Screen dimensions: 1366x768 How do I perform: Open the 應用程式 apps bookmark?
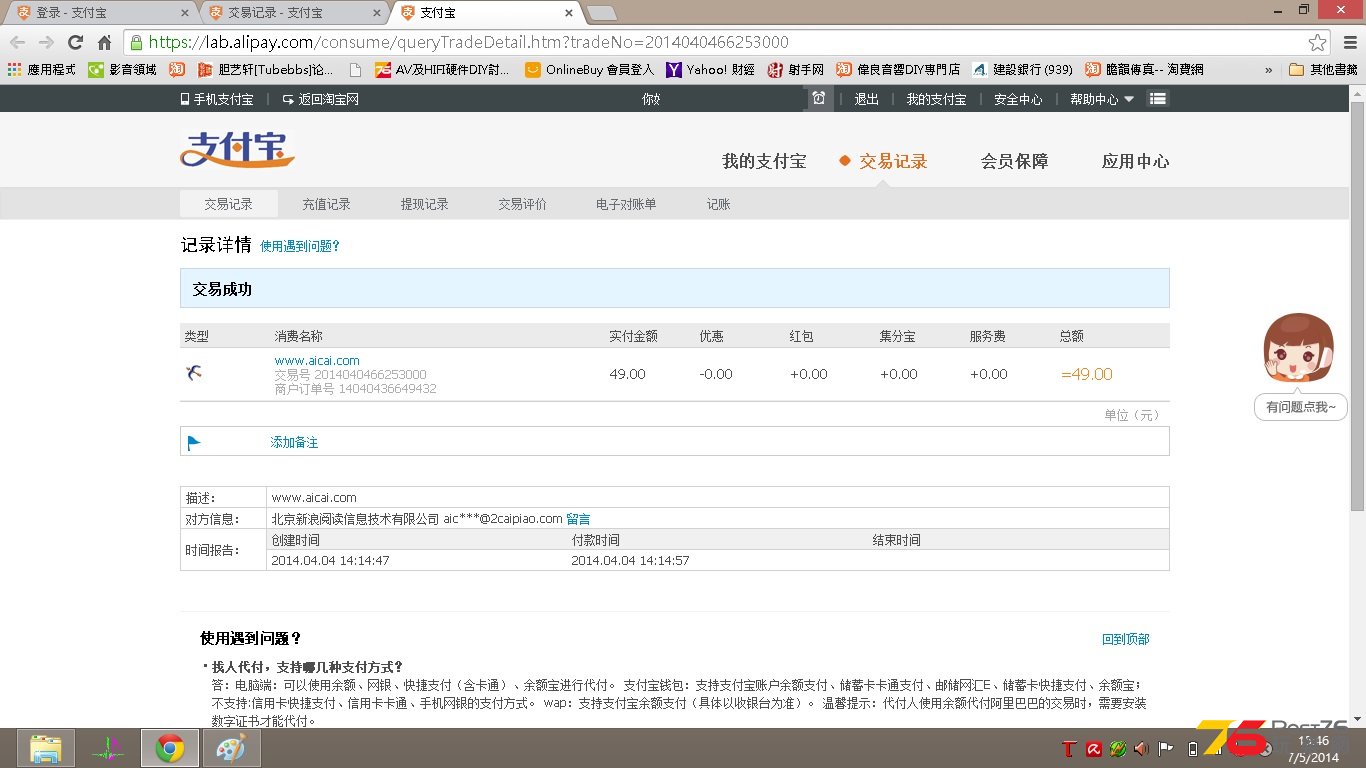[41, 69]
